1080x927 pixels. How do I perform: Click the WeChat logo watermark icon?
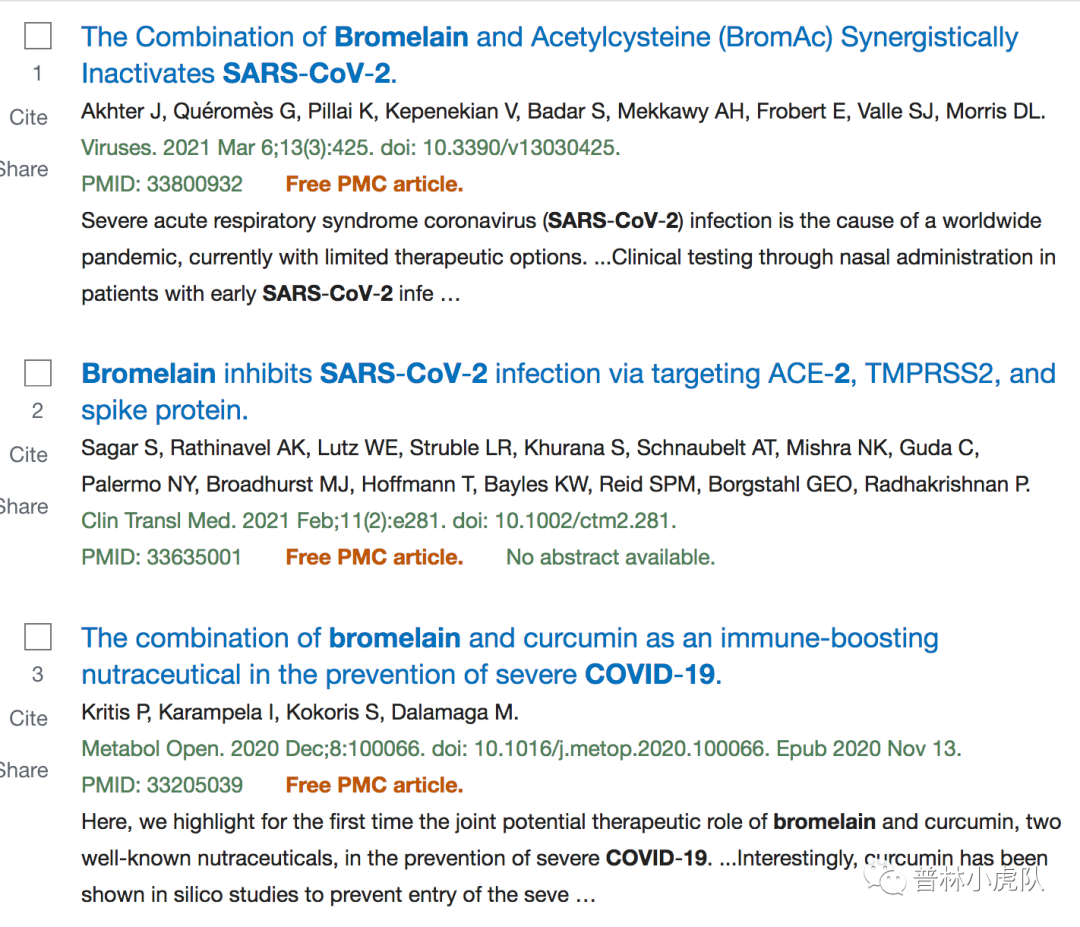(x=885, y=877)
